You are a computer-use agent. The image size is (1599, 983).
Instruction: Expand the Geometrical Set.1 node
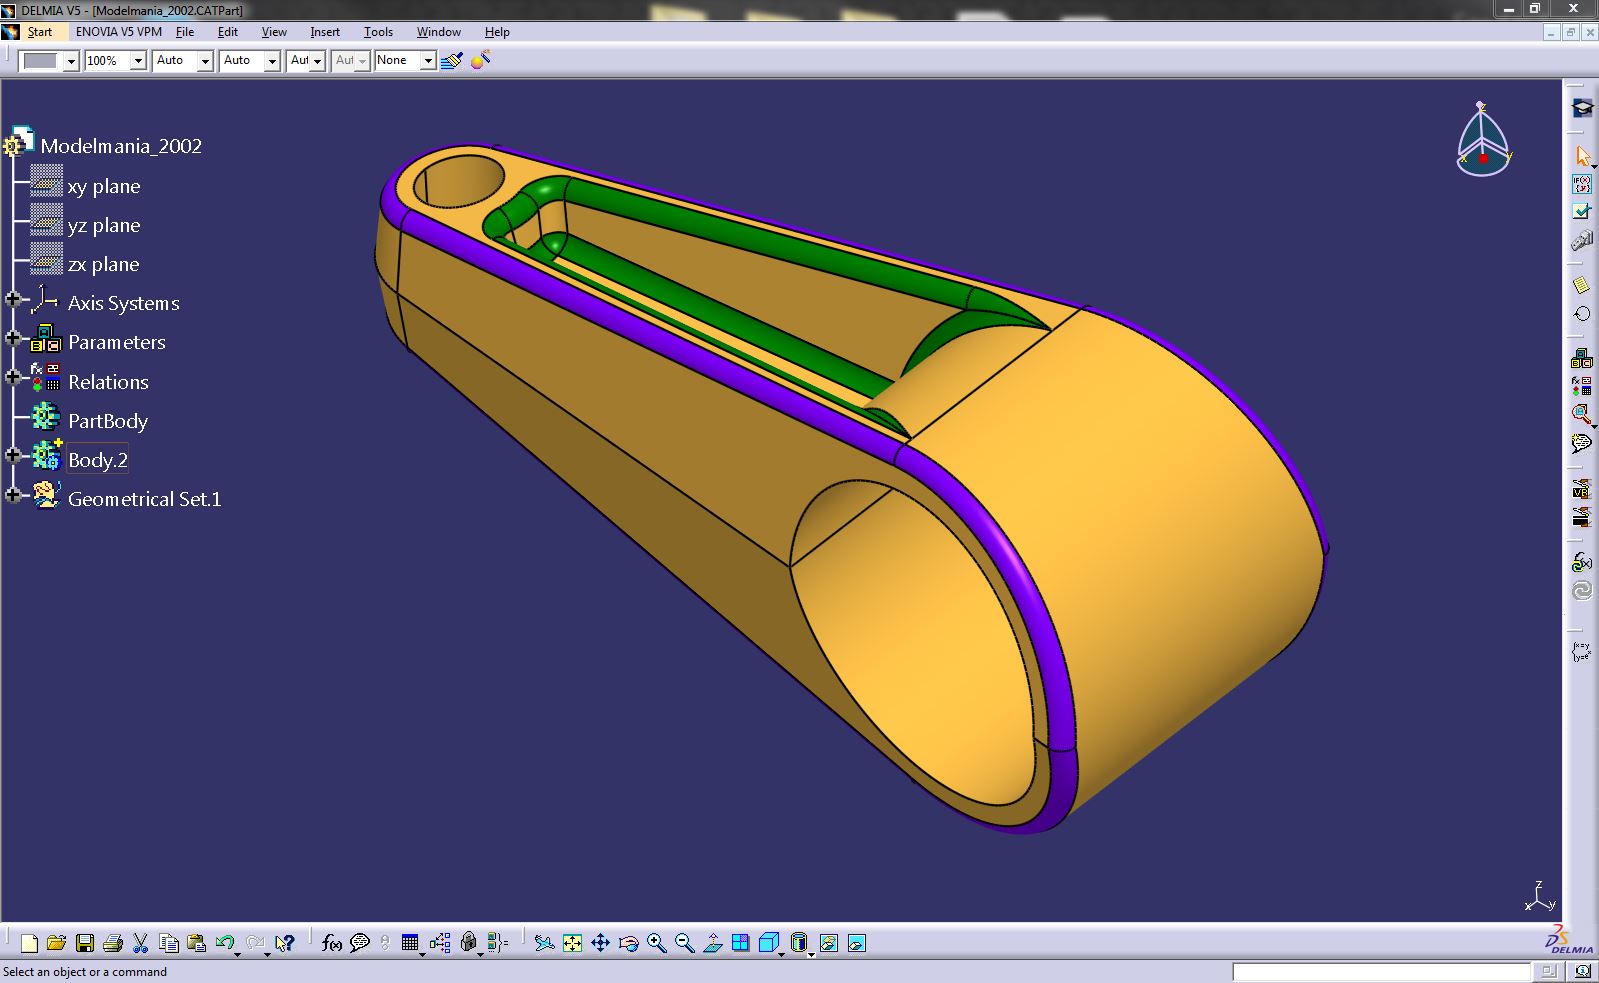point(13,494)
